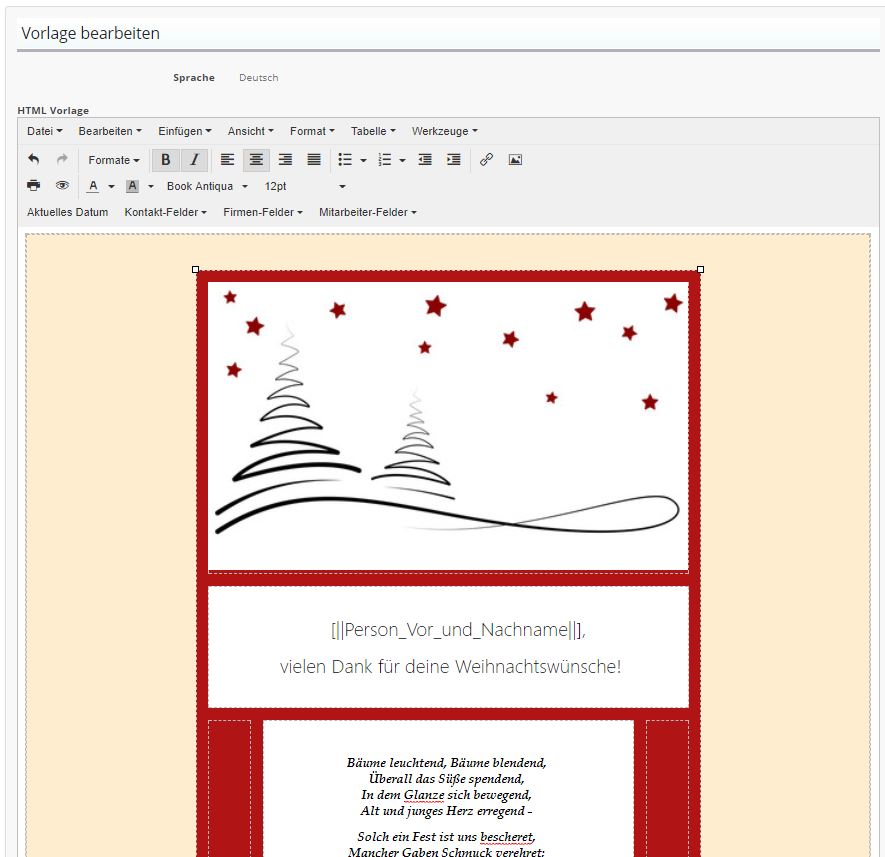Expand the Firmen-Felder dropdown

263,212
